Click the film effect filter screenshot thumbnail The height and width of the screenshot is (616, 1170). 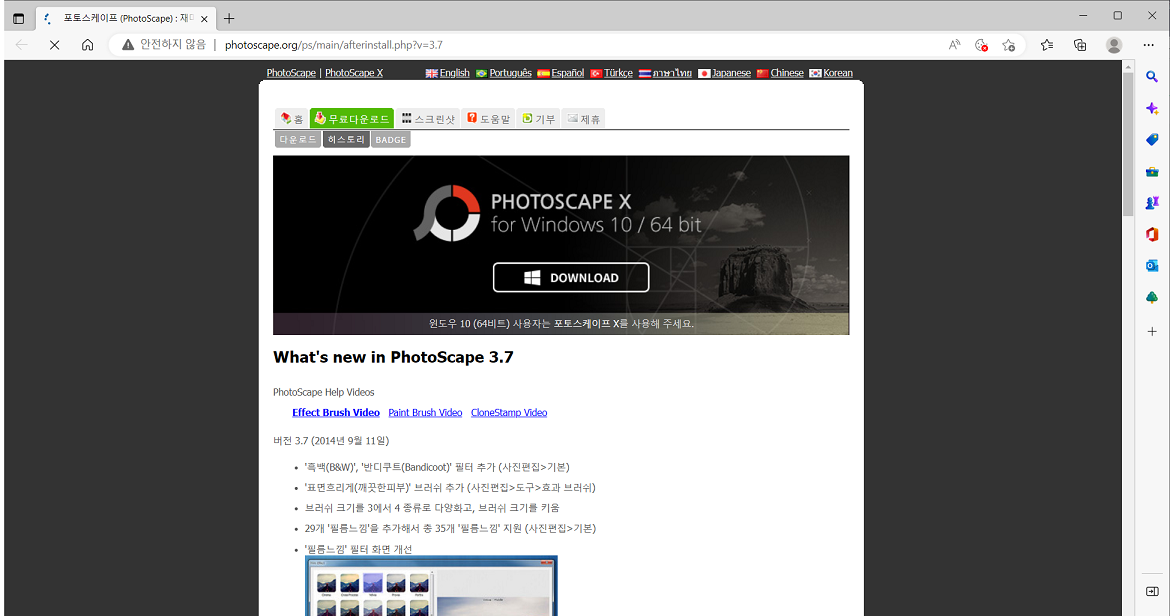tap(431, 585)
